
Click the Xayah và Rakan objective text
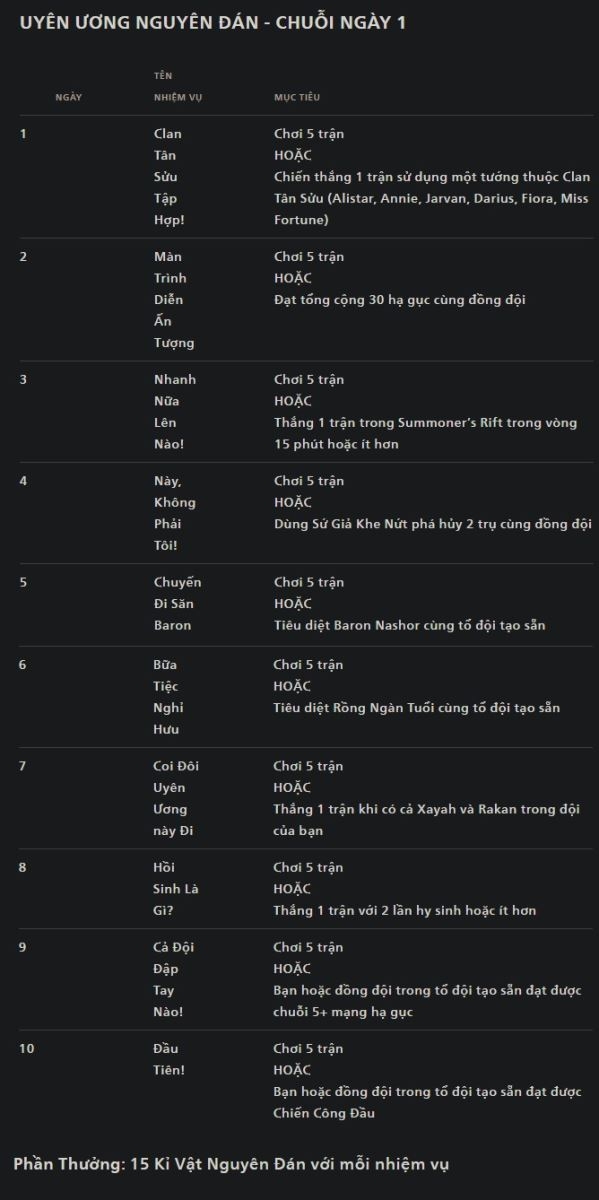(427, 820)
